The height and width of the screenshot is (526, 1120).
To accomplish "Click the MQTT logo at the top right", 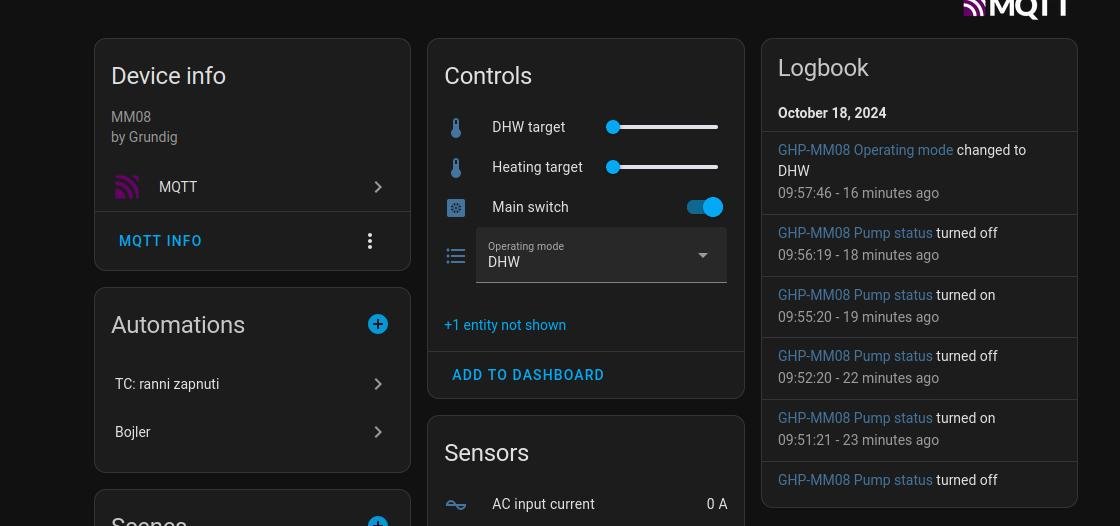I will 1014,7.
